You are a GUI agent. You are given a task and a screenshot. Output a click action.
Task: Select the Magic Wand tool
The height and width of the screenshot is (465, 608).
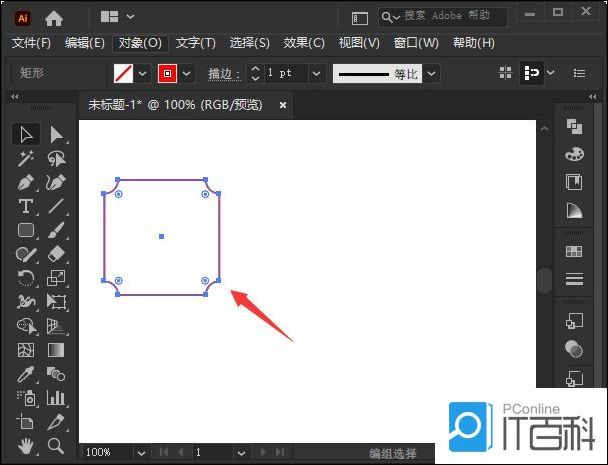[26, 158]
